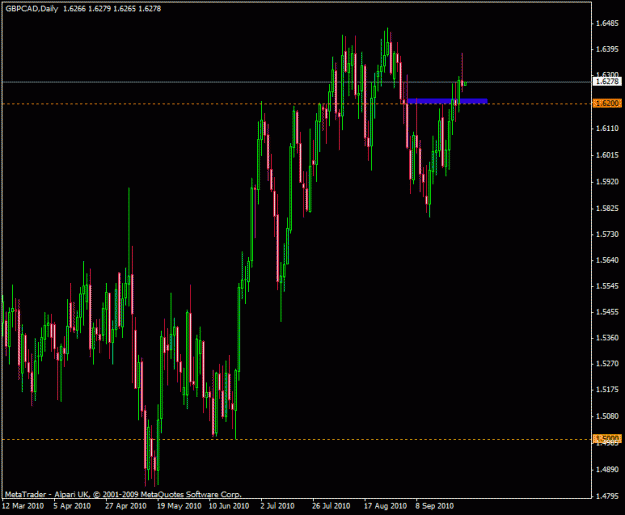Image resolution: width=625 pixels, height=515 pixels.
Task: Click the 26 Jul 2010 date label
Action: tap(331, 506)
